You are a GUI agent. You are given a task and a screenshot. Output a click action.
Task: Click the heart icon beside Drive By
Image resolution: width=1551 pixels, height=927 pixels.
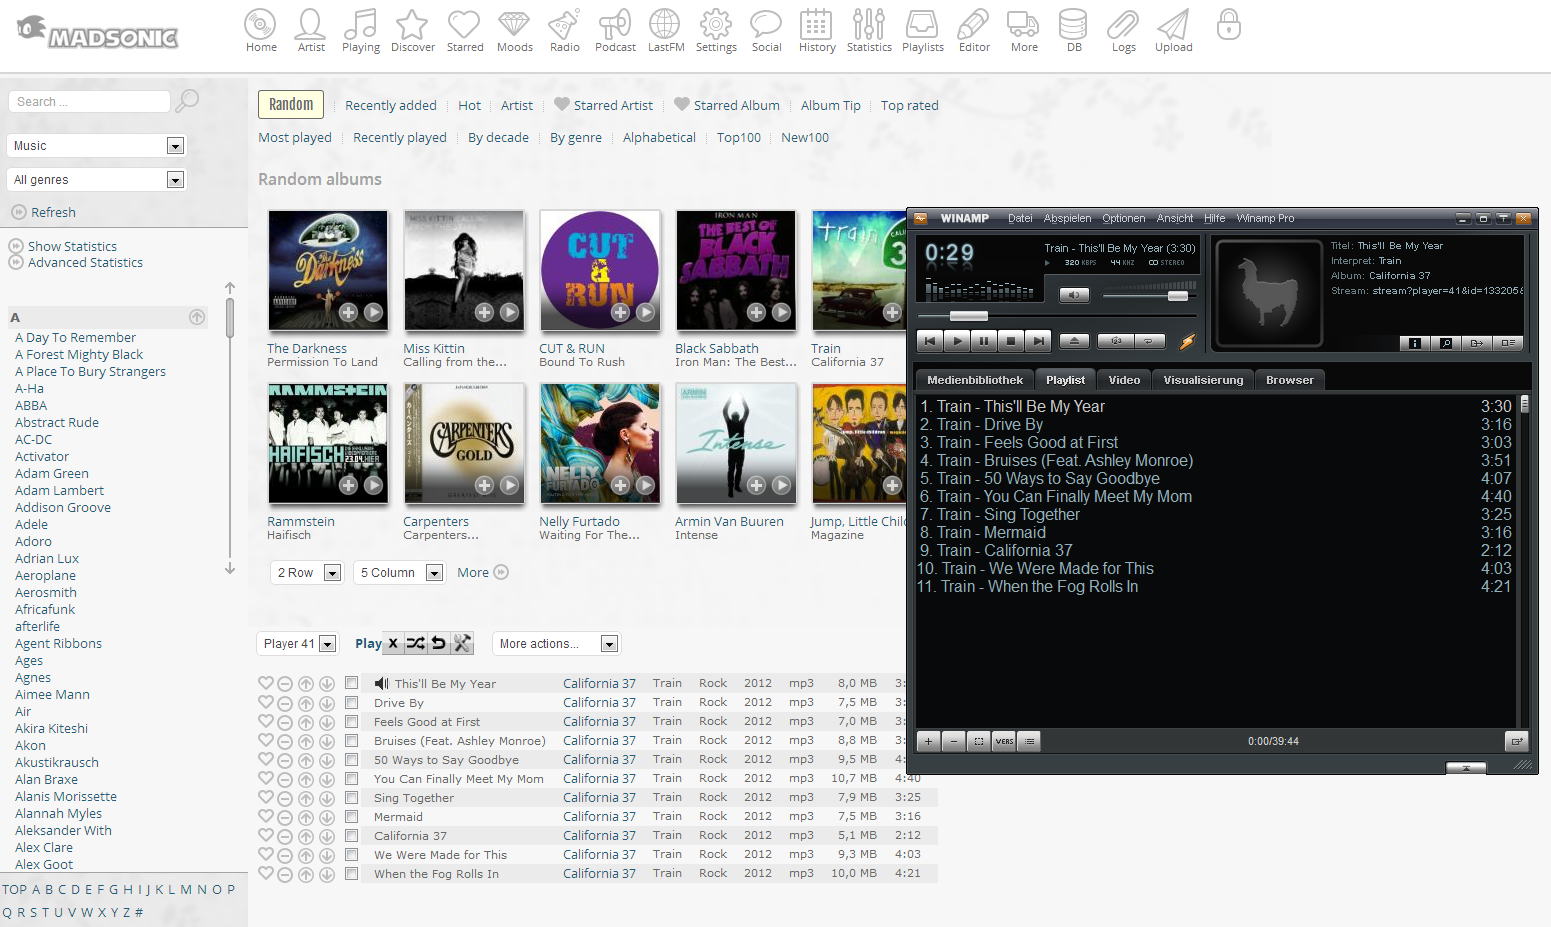(x=266, y=702)
